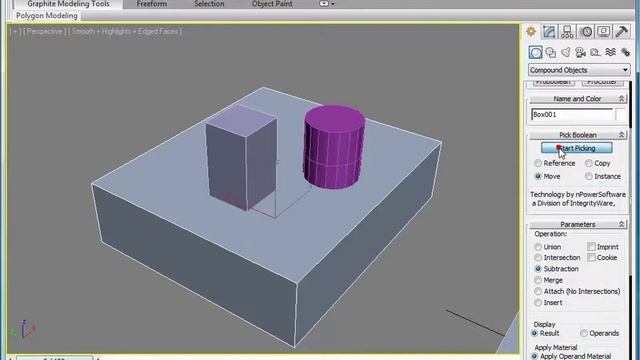Click the Box001 object name field
The width and height of the screenshot is (640, 360).
572,115
